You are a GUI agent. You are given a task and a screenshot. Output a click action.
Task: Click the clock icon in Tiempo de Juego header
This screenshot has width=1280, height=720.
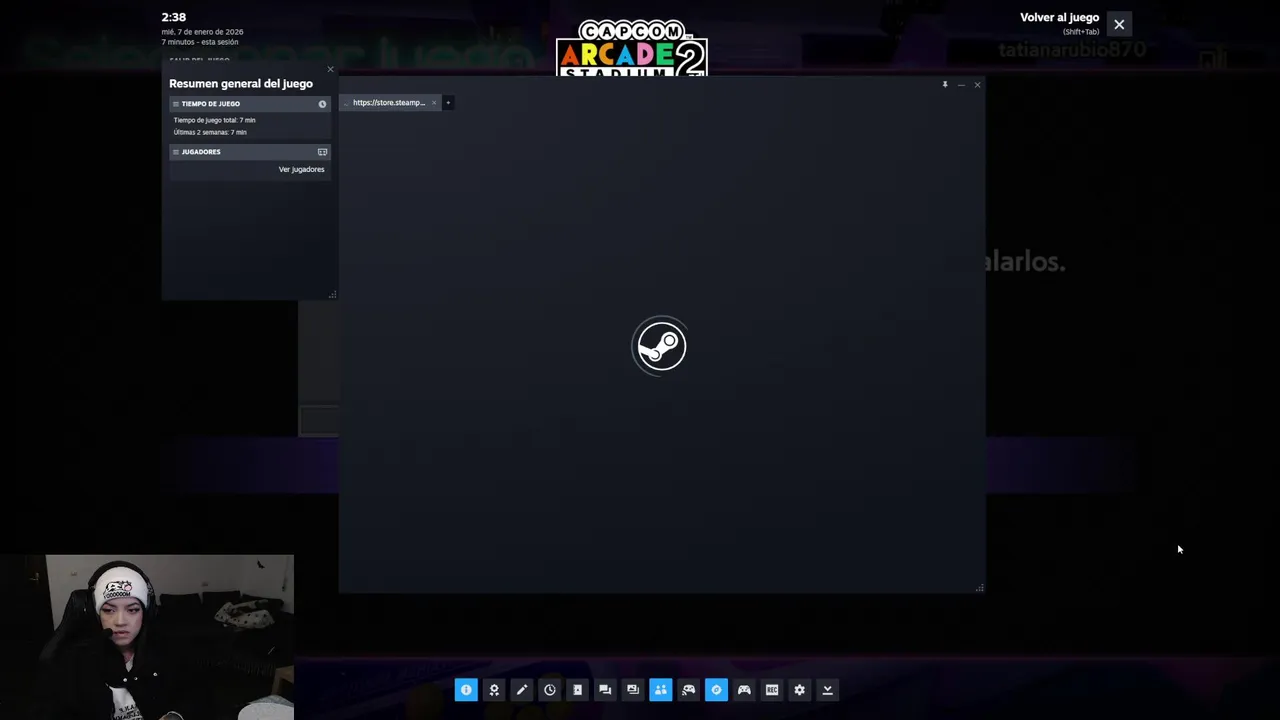click(322, 104)
